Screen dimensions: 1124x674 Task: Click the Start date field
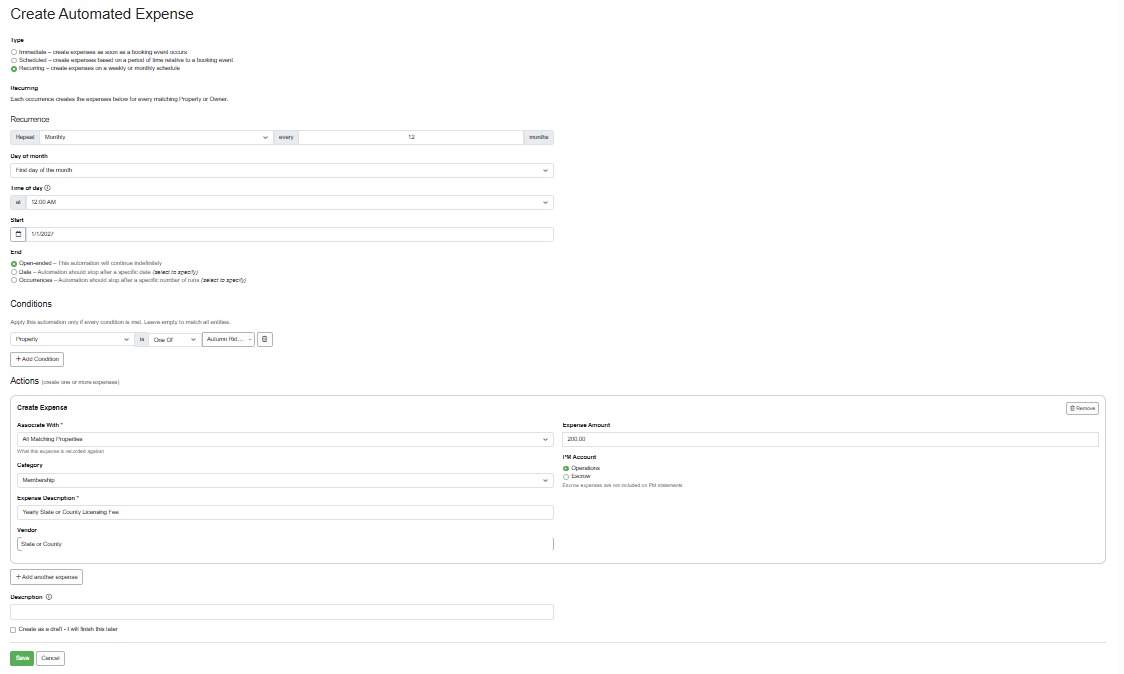[290, 234]
